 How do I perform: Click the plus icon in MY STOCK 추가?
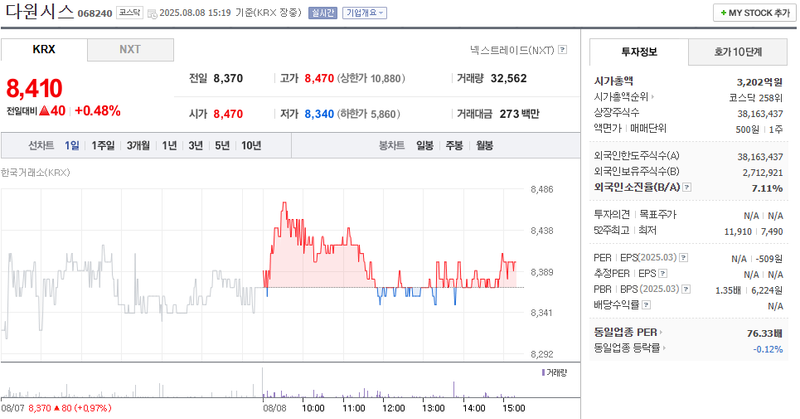point(723,13)
